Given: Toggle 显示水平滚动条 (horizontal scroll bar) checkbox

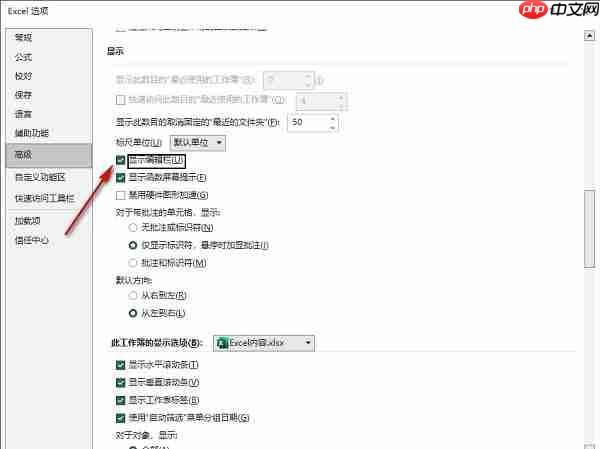Looking at the screenshot, I should coord(120,365).
